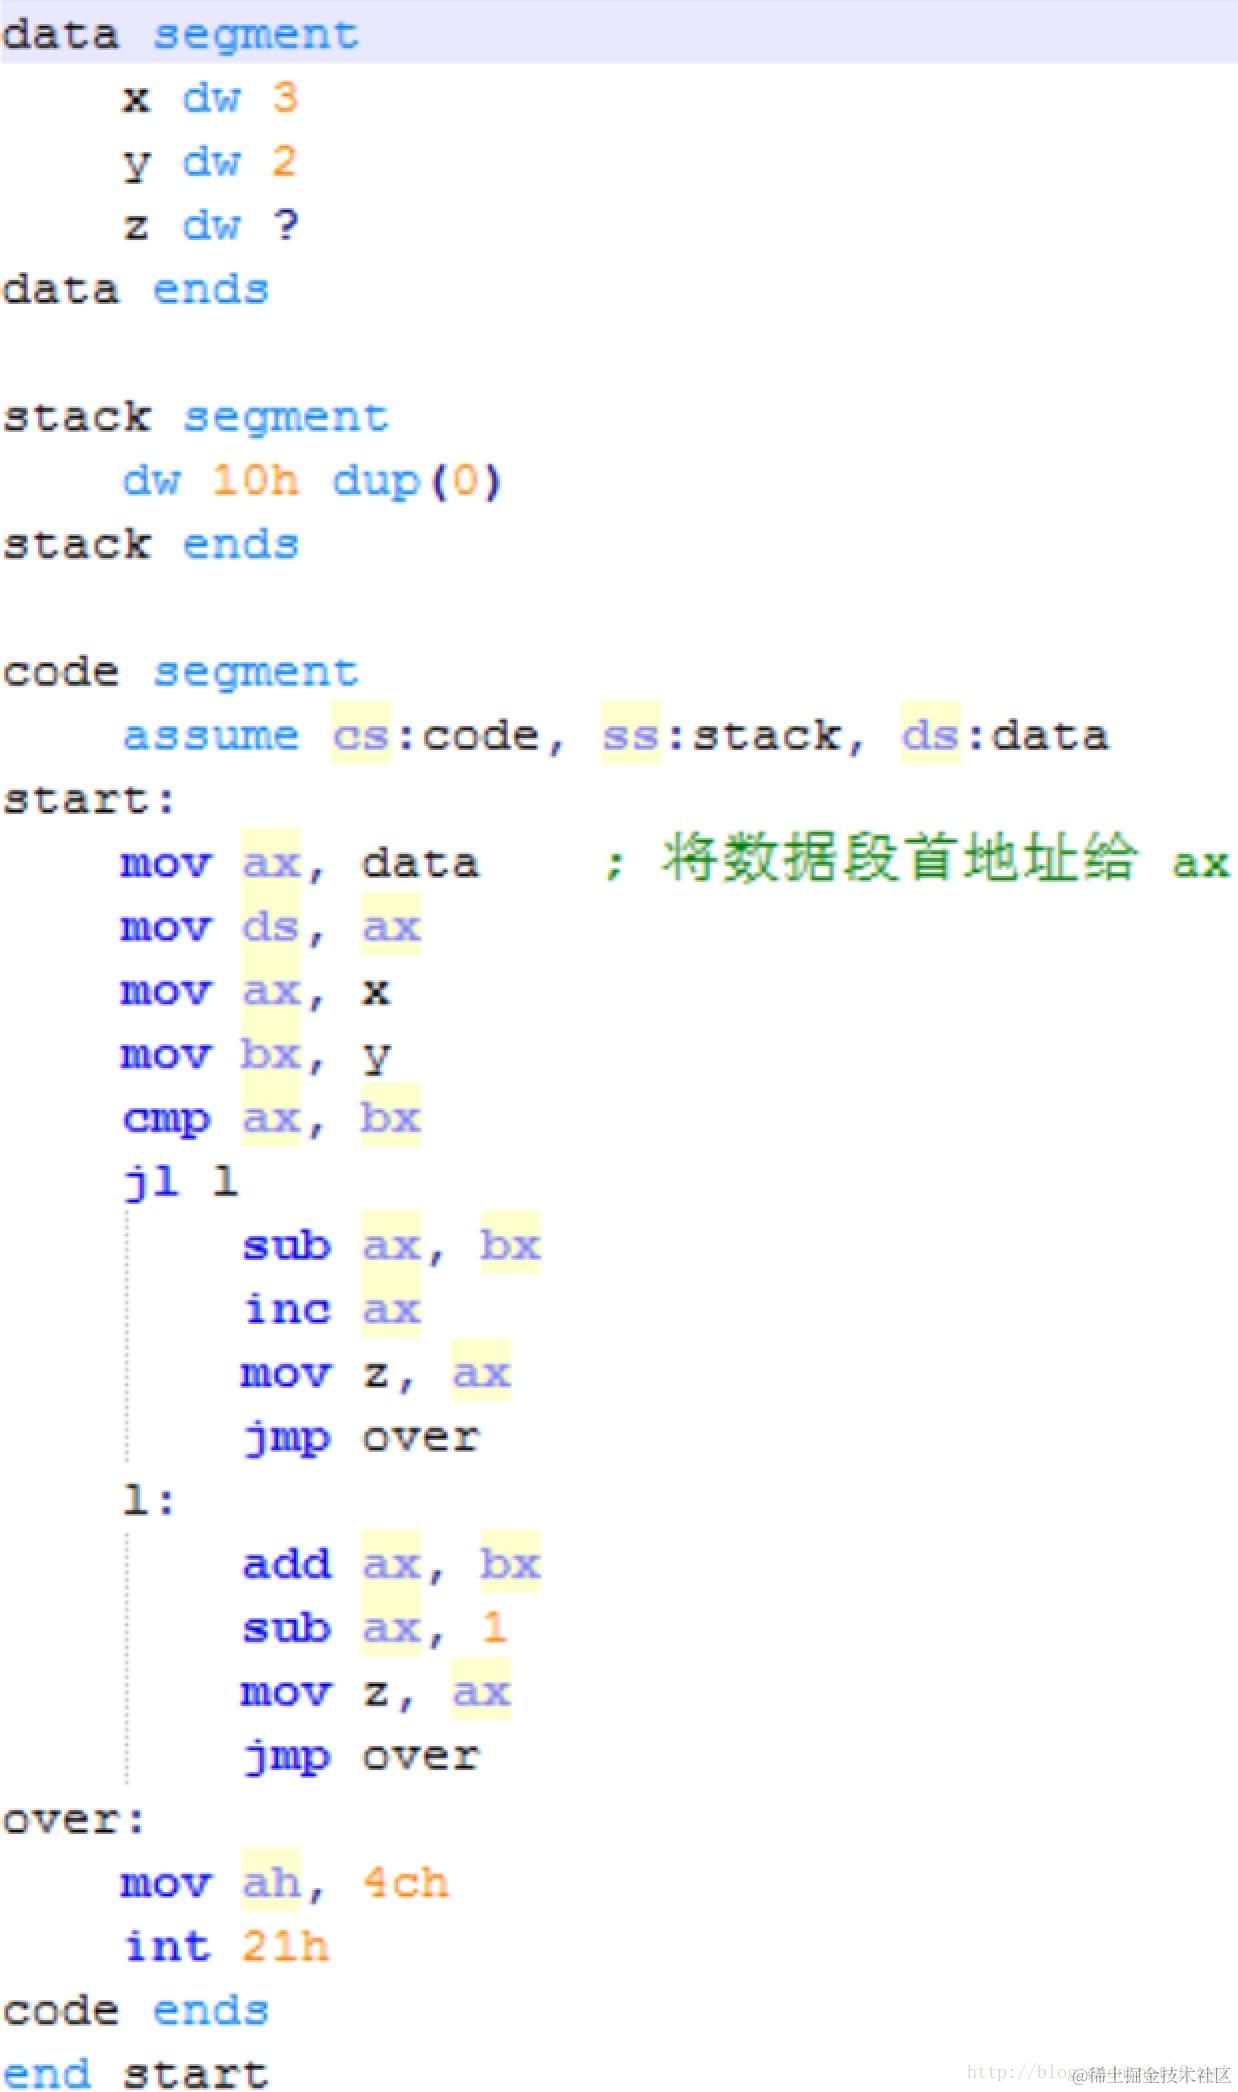The image size is (1238, 2092).
Task: Click the 'mov ax, x' instruction
Action: (x=255, y=992)
